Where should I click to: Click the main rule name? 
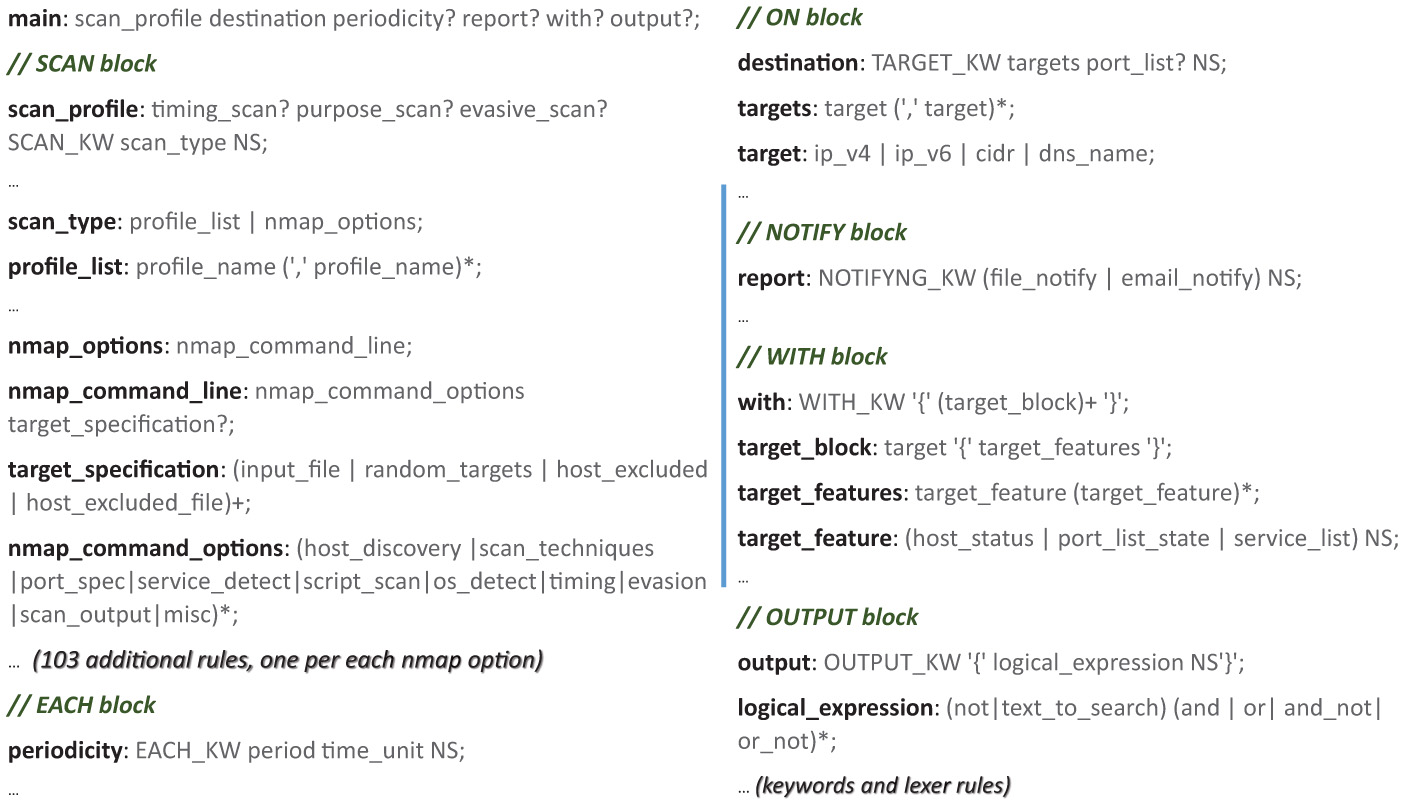[34, 19]
